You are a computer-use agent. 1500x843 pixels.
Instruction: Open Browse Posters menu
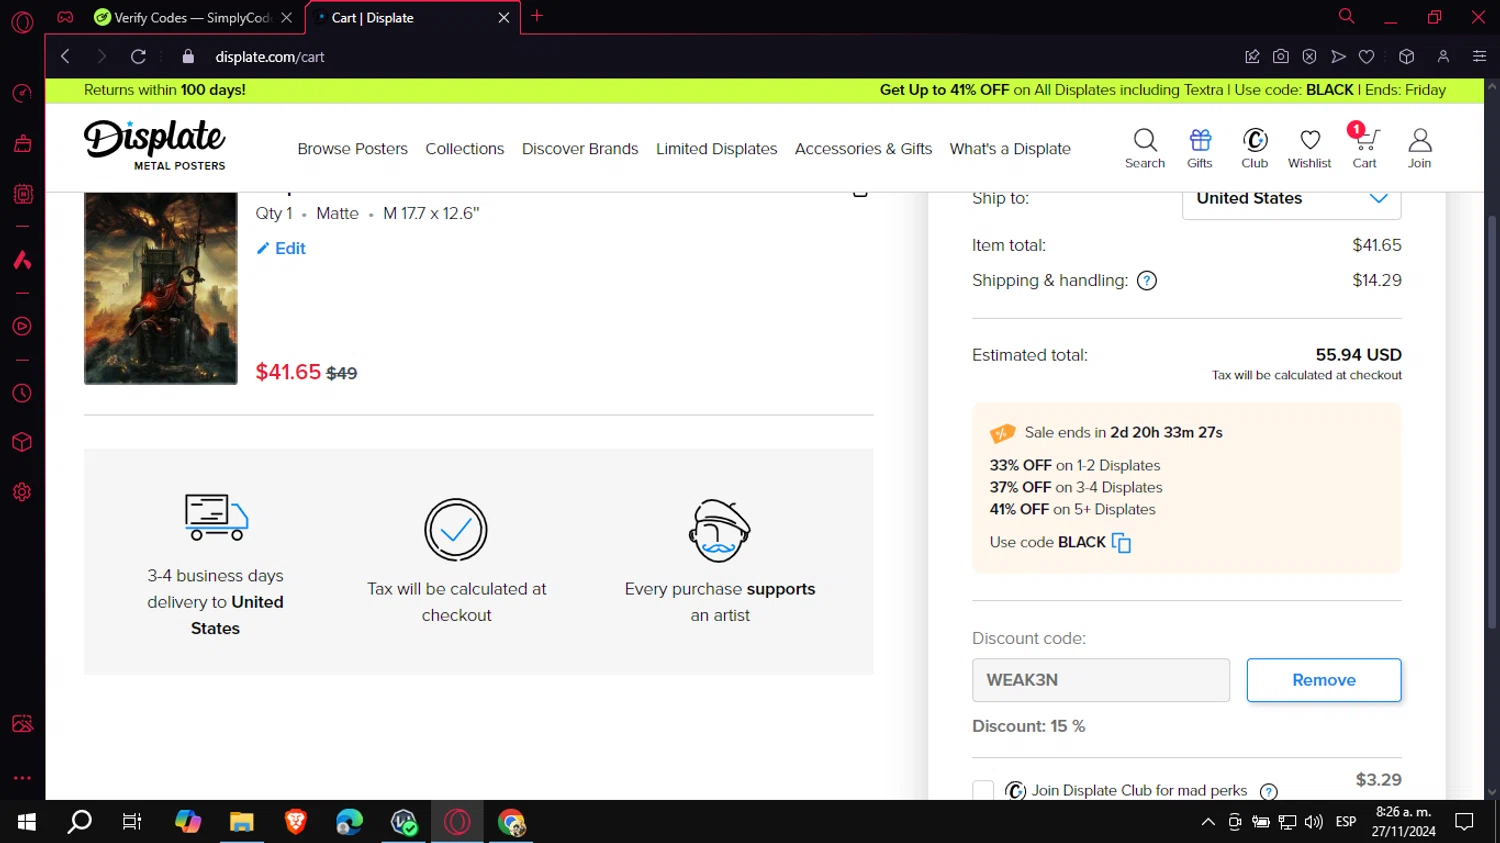352,149
